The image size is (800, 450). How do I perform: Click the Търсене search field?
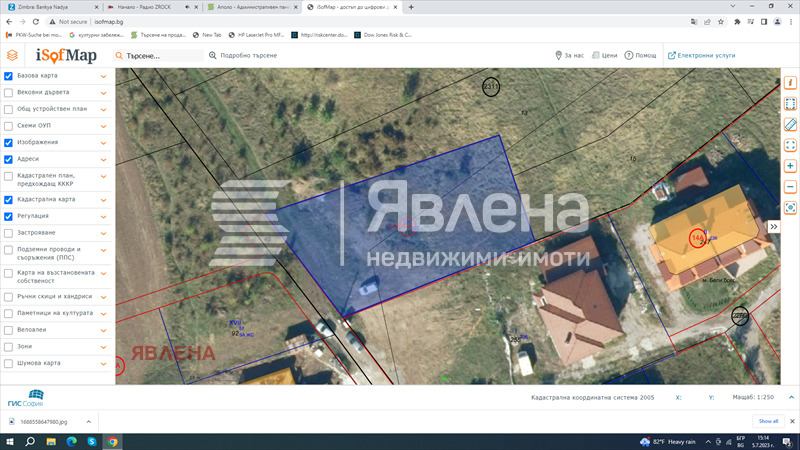pos(162,56)
